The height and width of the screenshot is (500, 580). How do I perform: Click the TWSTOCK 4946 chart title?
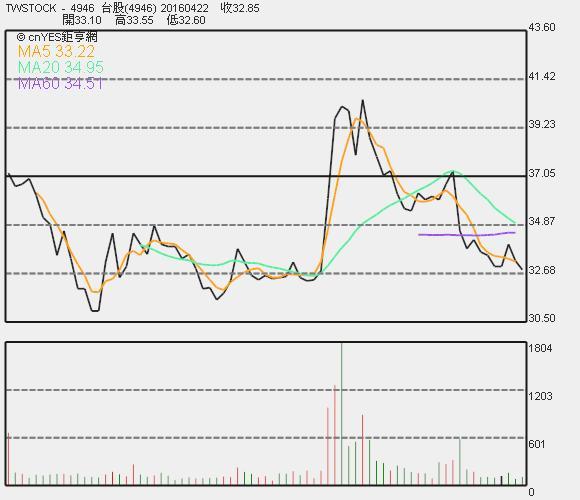coord(50,8)
